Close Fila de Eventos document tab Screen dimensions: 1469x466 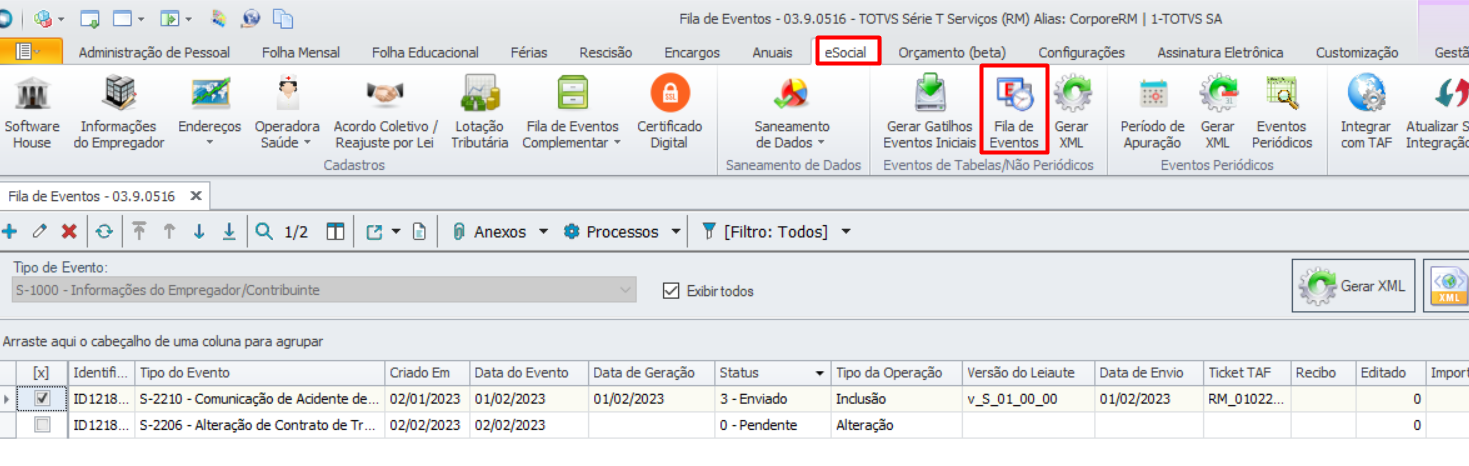click(196, 196)
